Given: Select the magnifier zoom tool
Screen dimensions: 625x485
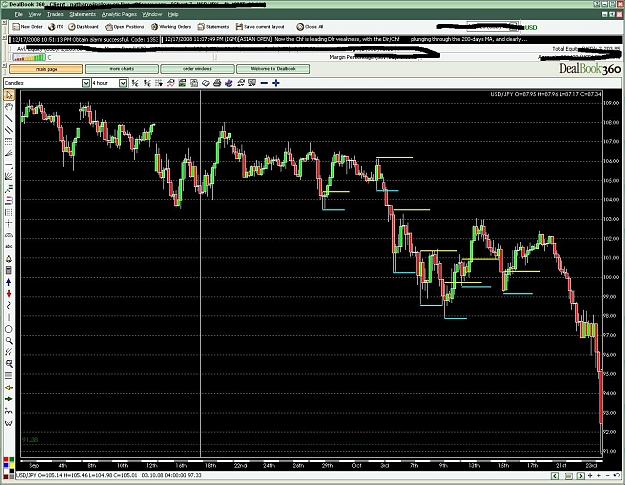Looking at the screenshot, I should coord(9,341).
